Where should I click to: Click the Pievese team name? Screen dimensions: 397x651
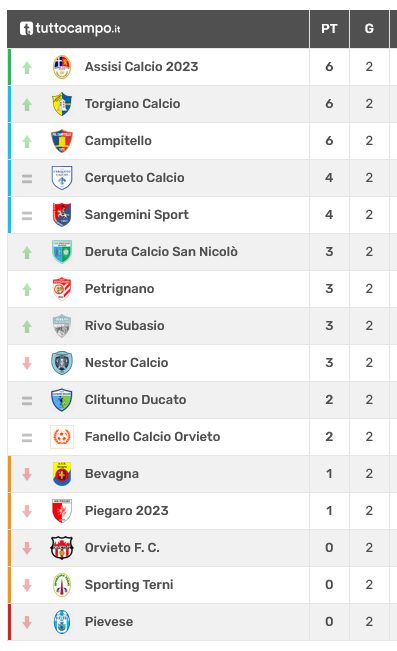[109, 622]
